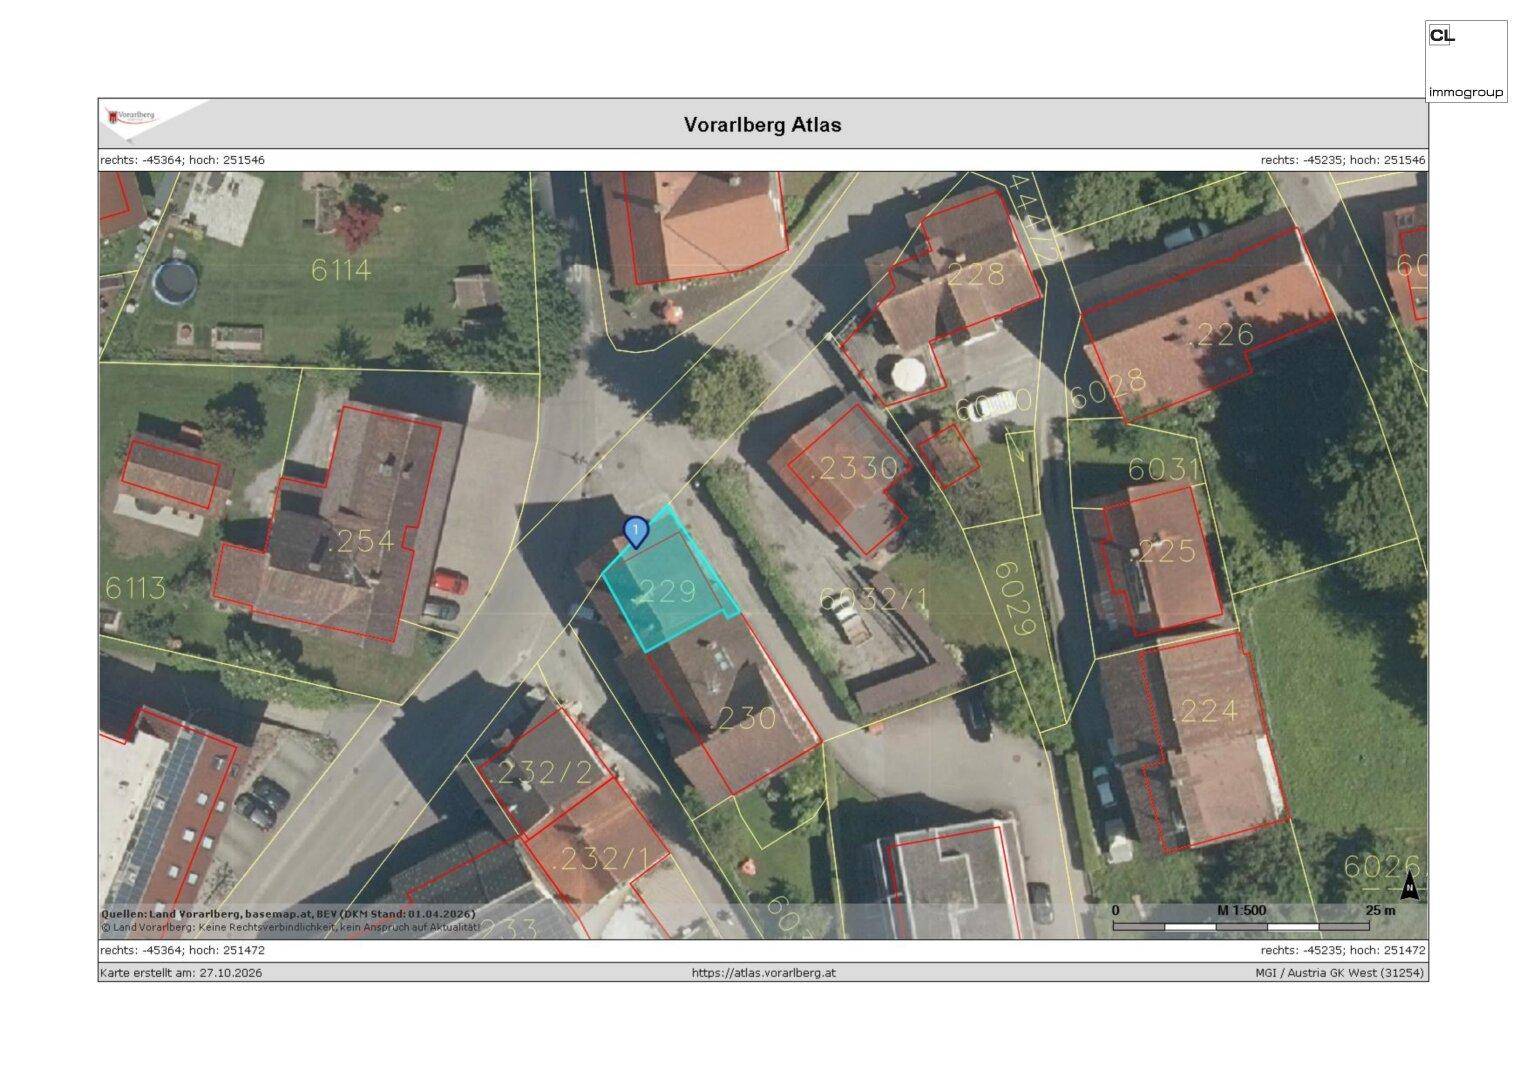The height and width of the screenshot is (1080, 1527).
Task: Click parcel number .232/1
Action: 600,858
